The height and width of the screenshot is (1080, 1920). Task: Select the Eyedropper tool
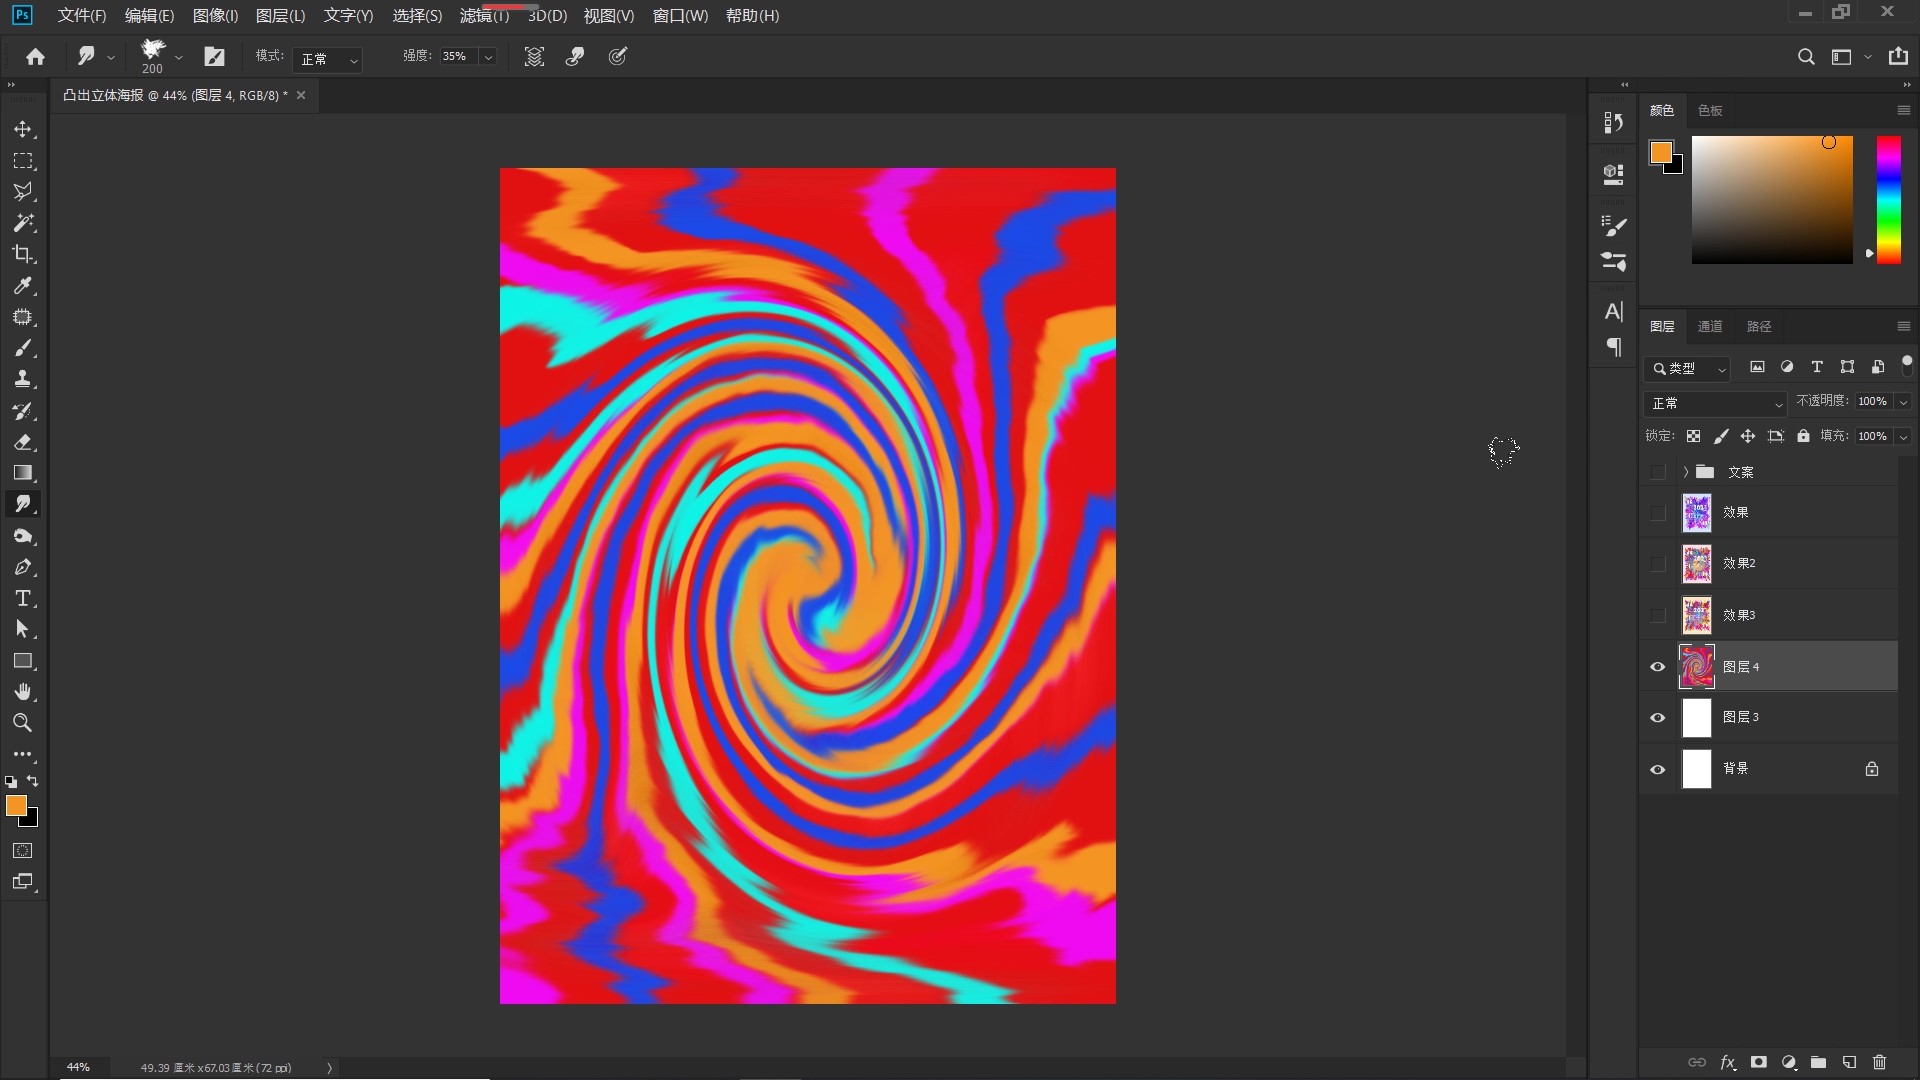[23, 286]
